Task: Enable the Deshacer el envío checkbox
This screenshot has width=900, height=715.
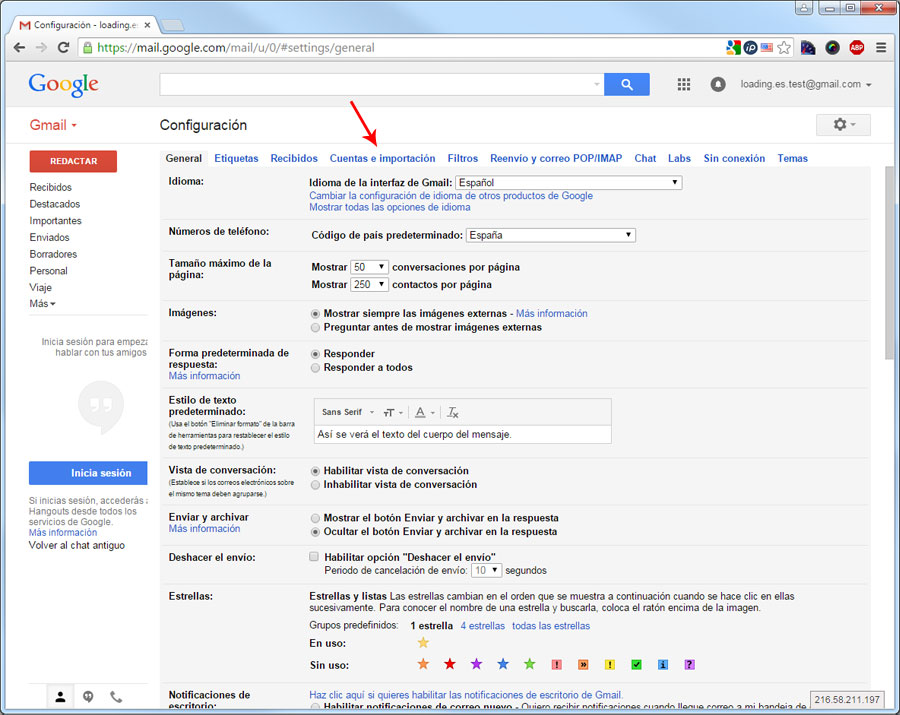Action: [314, 556]
